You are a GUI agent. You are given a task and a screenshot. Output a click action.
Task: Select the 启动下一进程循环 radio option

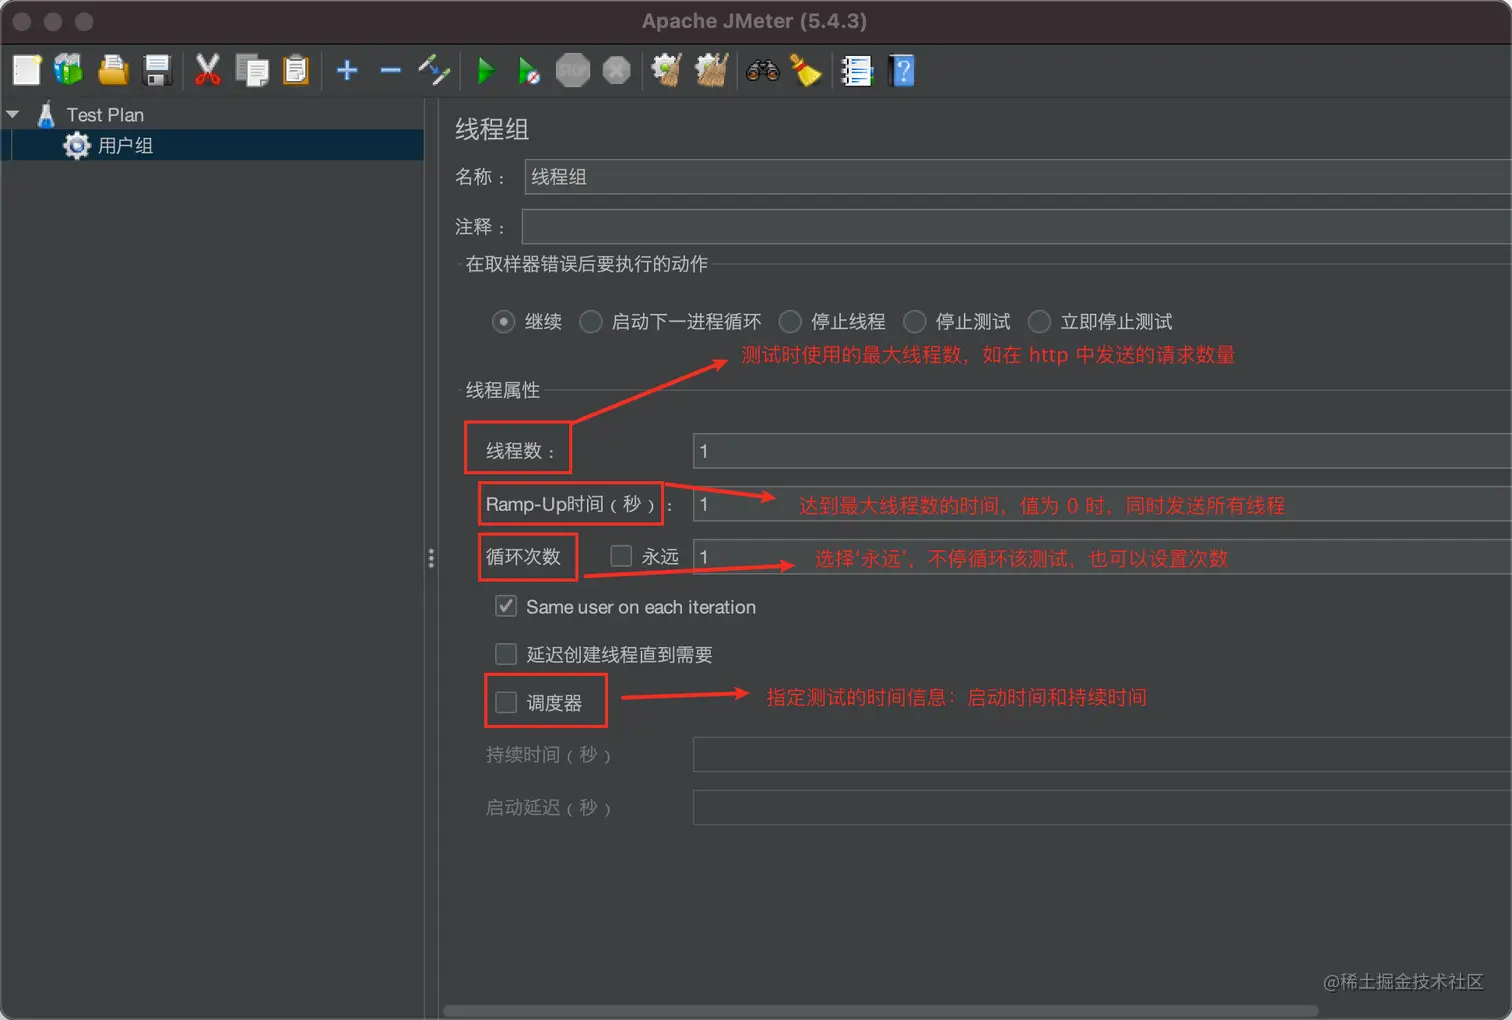(591, 322)
